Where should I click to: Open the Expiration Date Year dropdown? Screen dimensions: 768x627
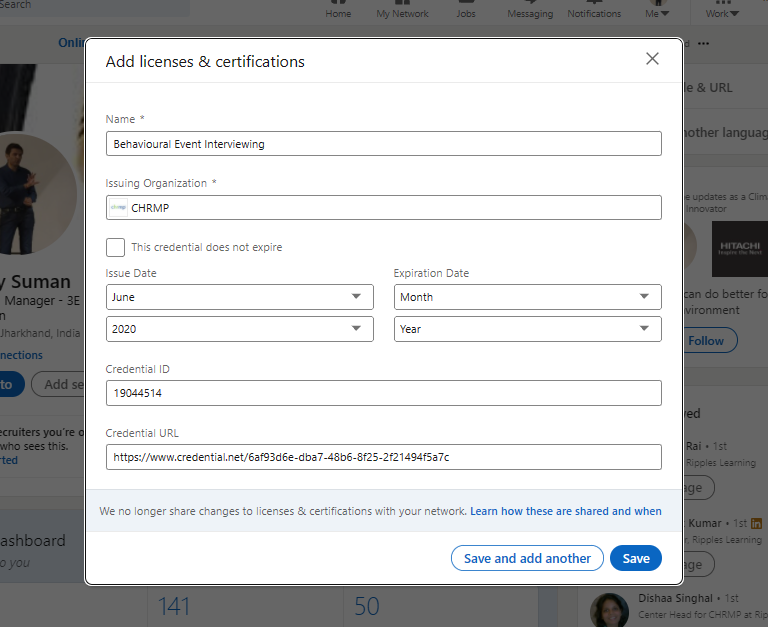pos(528,329)
